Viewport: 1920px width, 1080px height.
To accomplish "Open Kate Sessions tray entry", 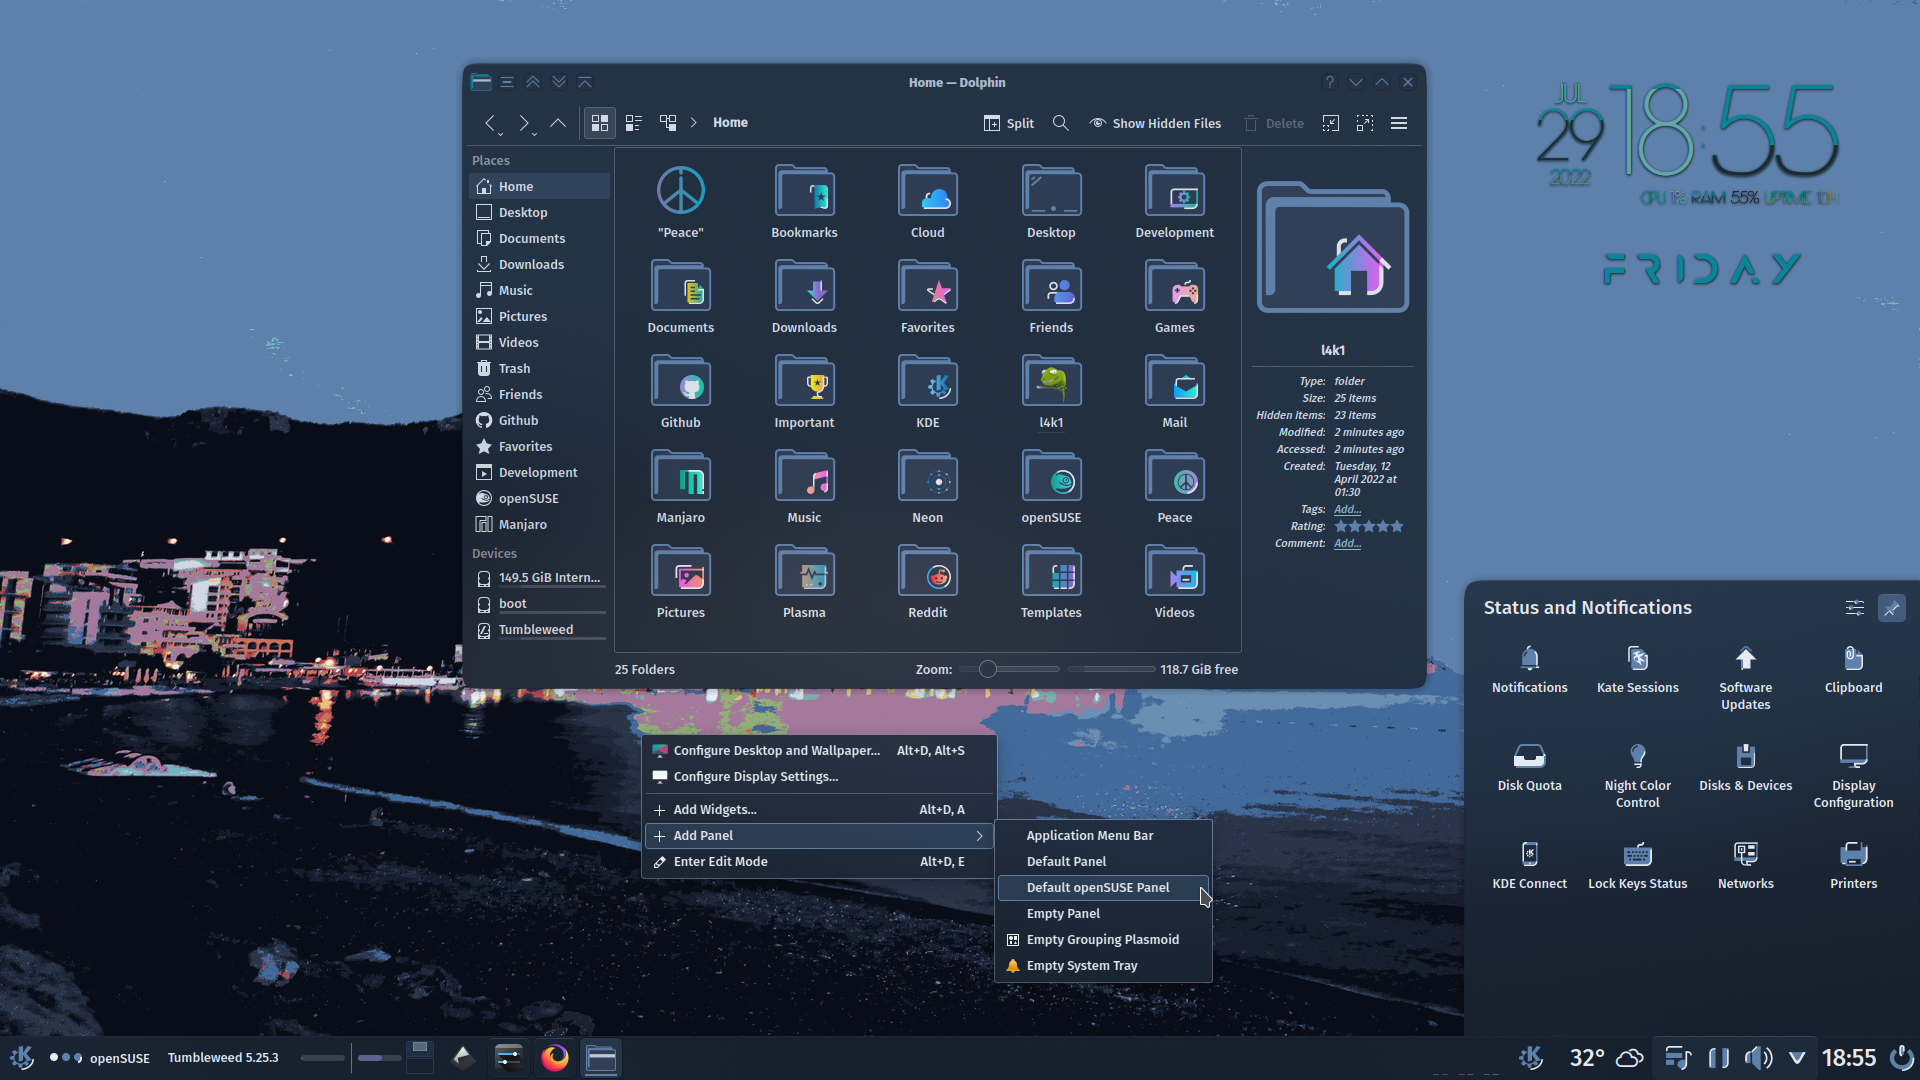I will click(1637, 670).
